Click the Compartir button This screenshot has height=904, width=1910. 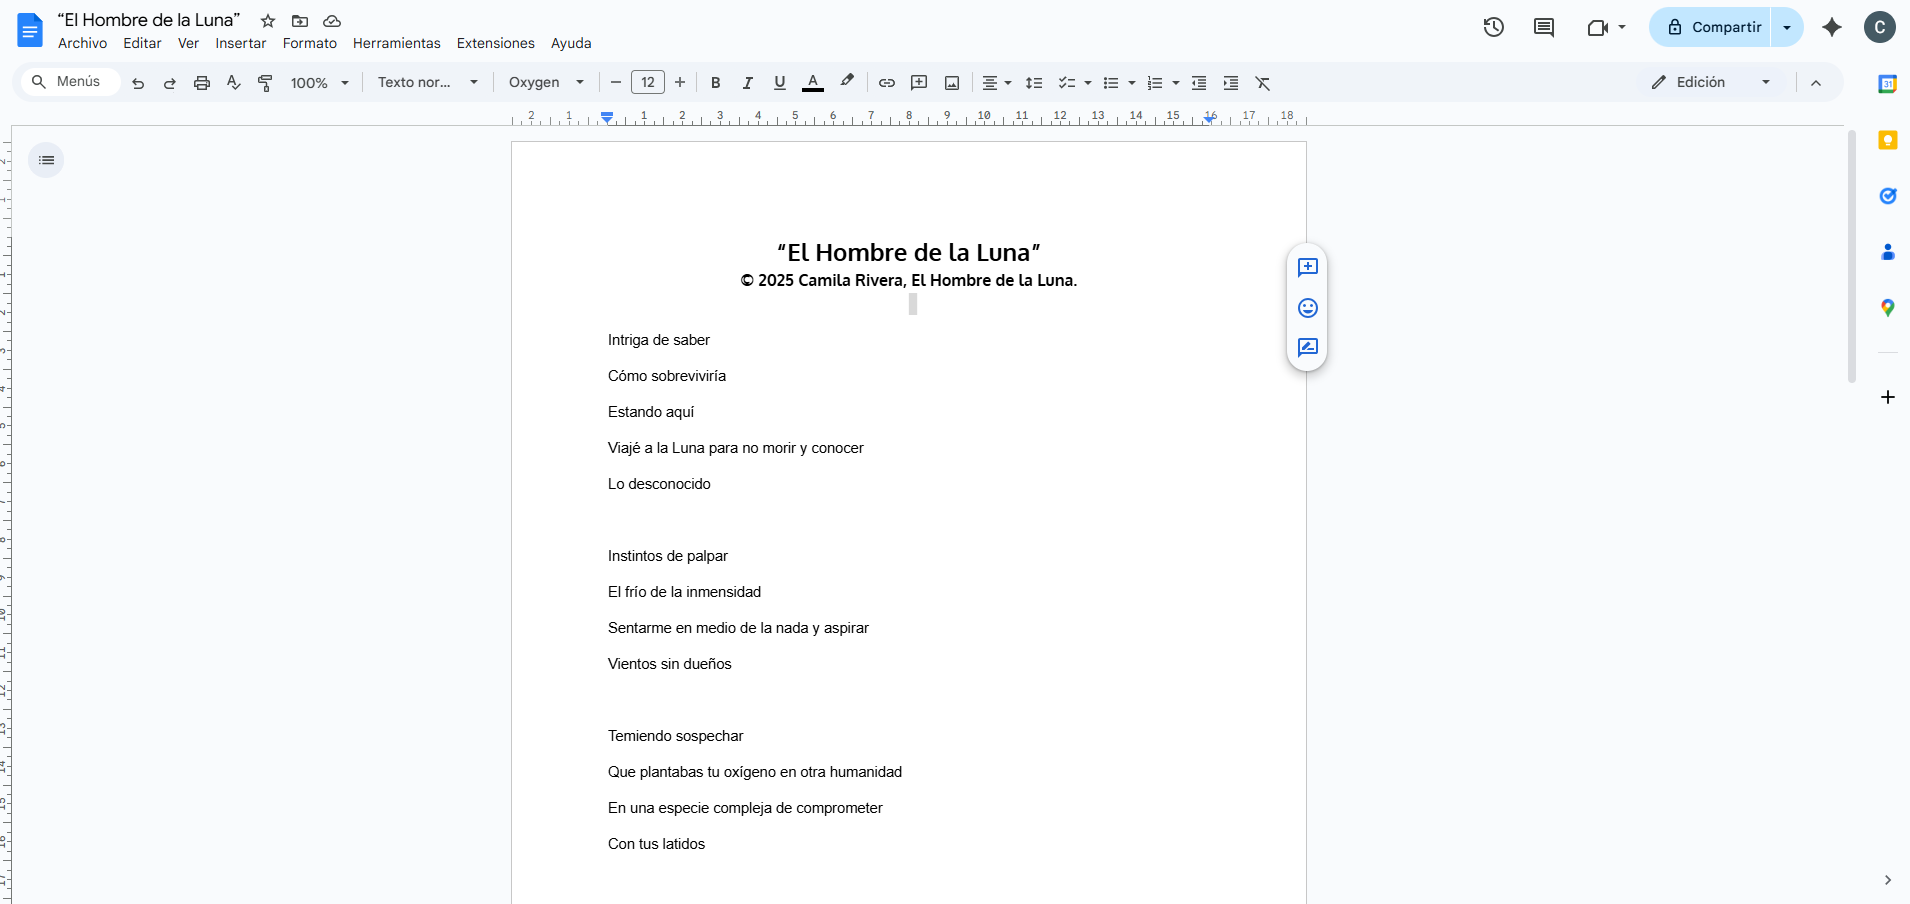coord(1714,28)
